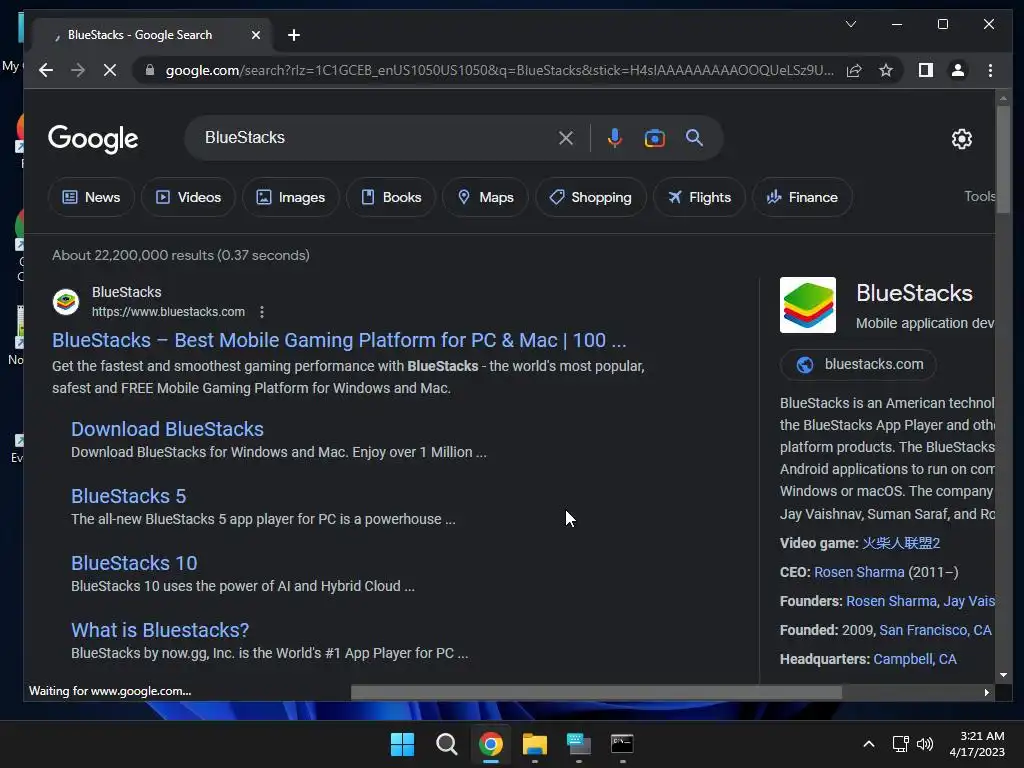Filter results by Flights
Image resolution: width=1024 pixels, height=768 pixels.
(699, 197)
